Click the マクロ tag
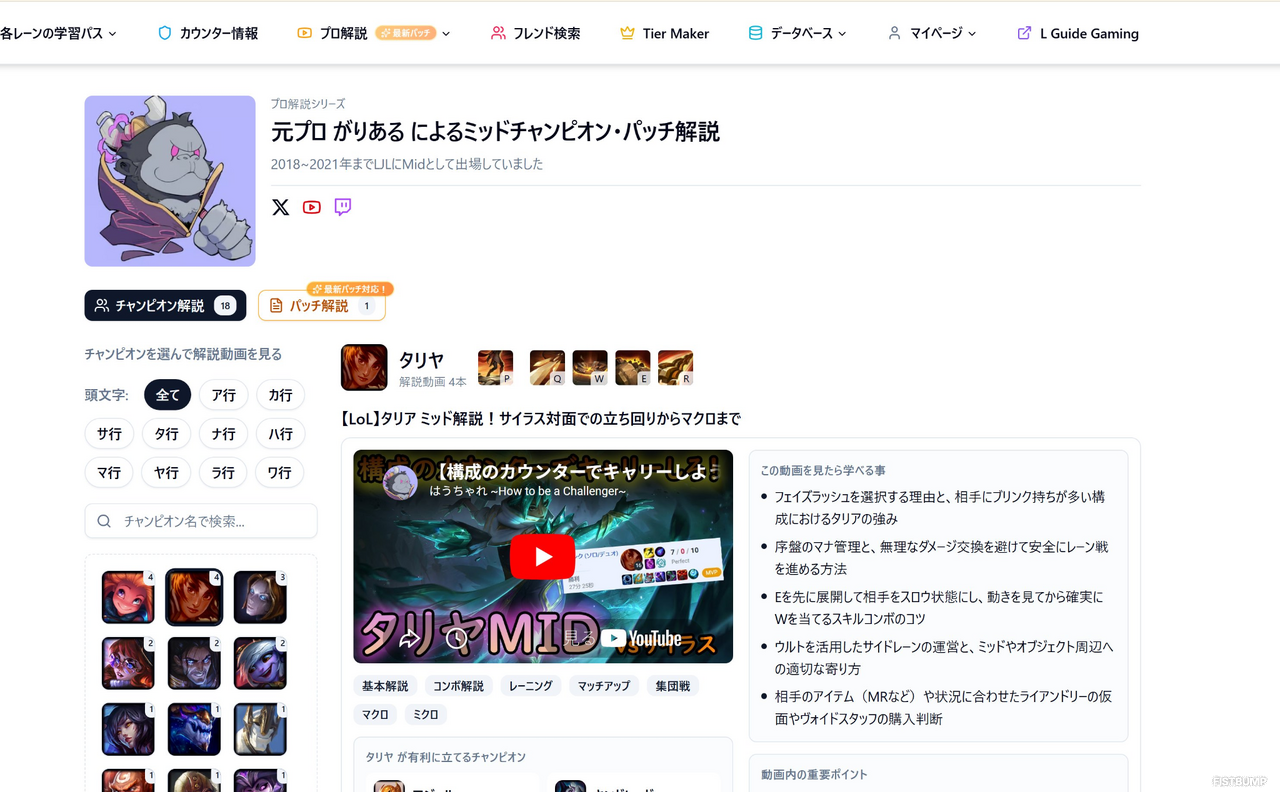Image resolution: width=1280 pixels, height=792 pixels. coord(375,714)
